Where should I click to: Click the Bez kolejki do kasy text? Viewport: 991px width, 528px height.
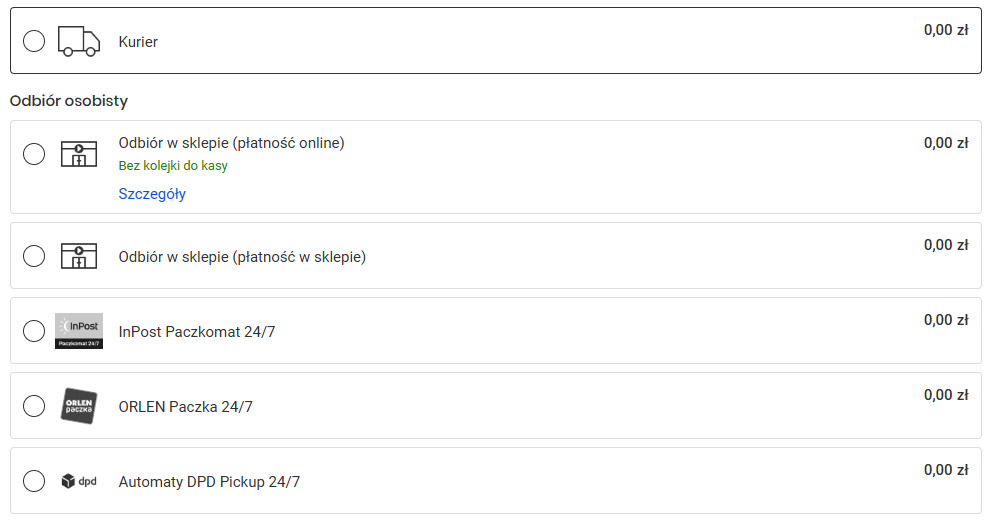tap(173, 166)
